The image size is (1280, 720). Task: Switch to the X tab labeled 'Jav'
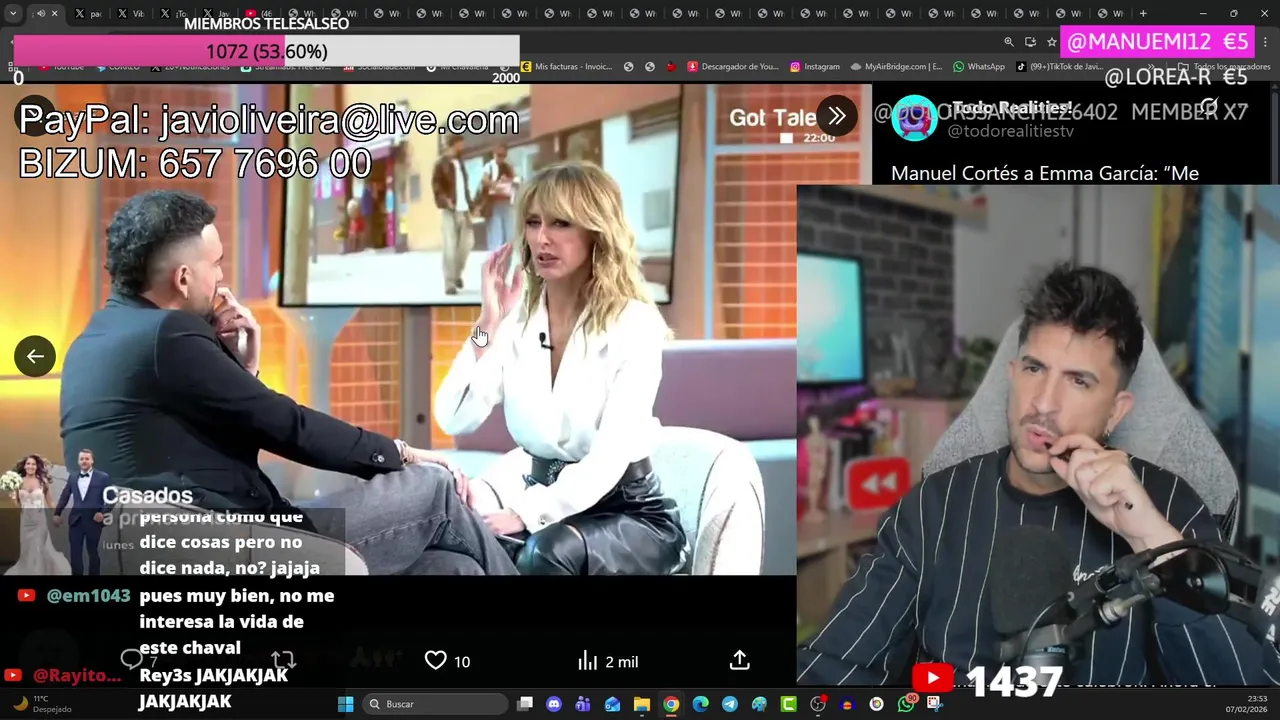click(x=217, y=13)
